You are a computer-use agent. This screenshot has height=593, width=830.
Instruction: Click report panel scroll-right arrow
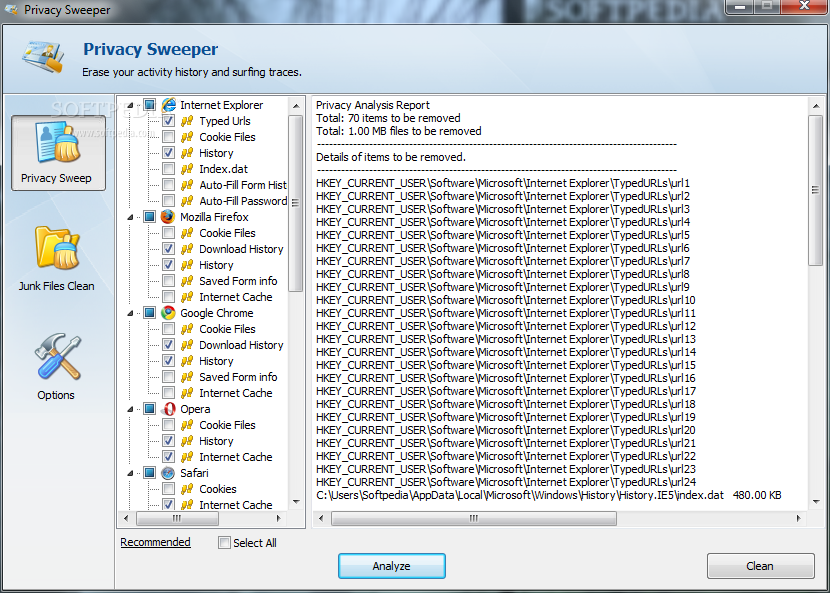(799, 519)
